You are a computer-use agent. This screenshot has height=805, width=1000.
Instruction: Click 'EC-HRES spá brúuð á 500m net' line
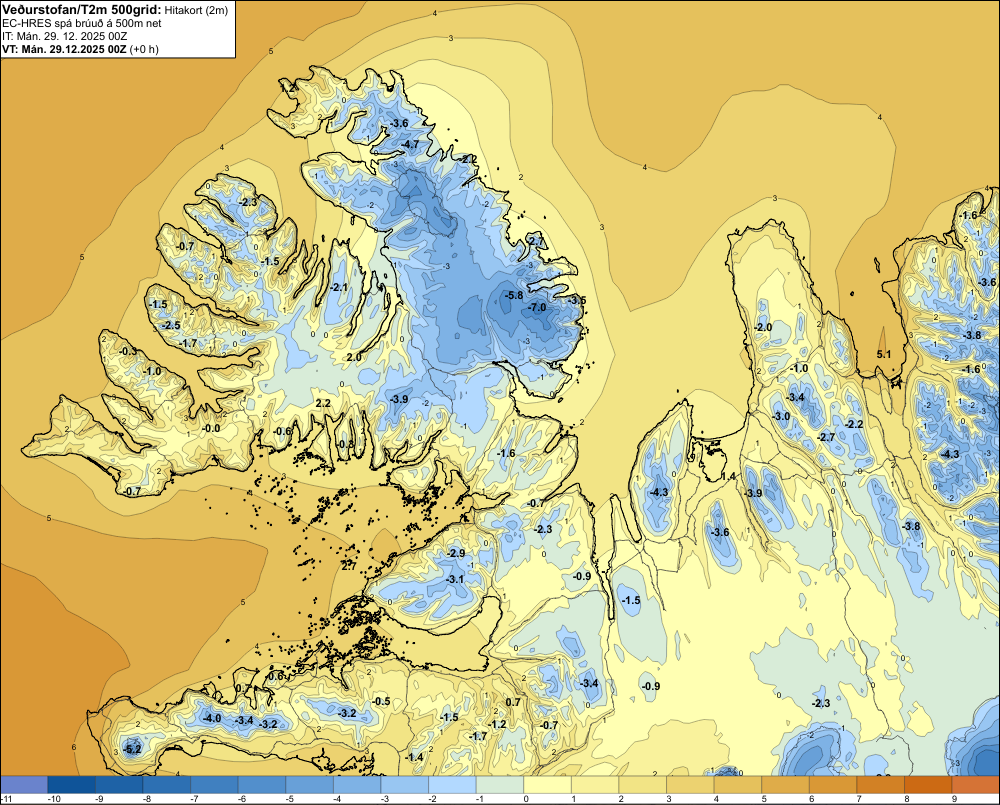[x=82, y=24]
